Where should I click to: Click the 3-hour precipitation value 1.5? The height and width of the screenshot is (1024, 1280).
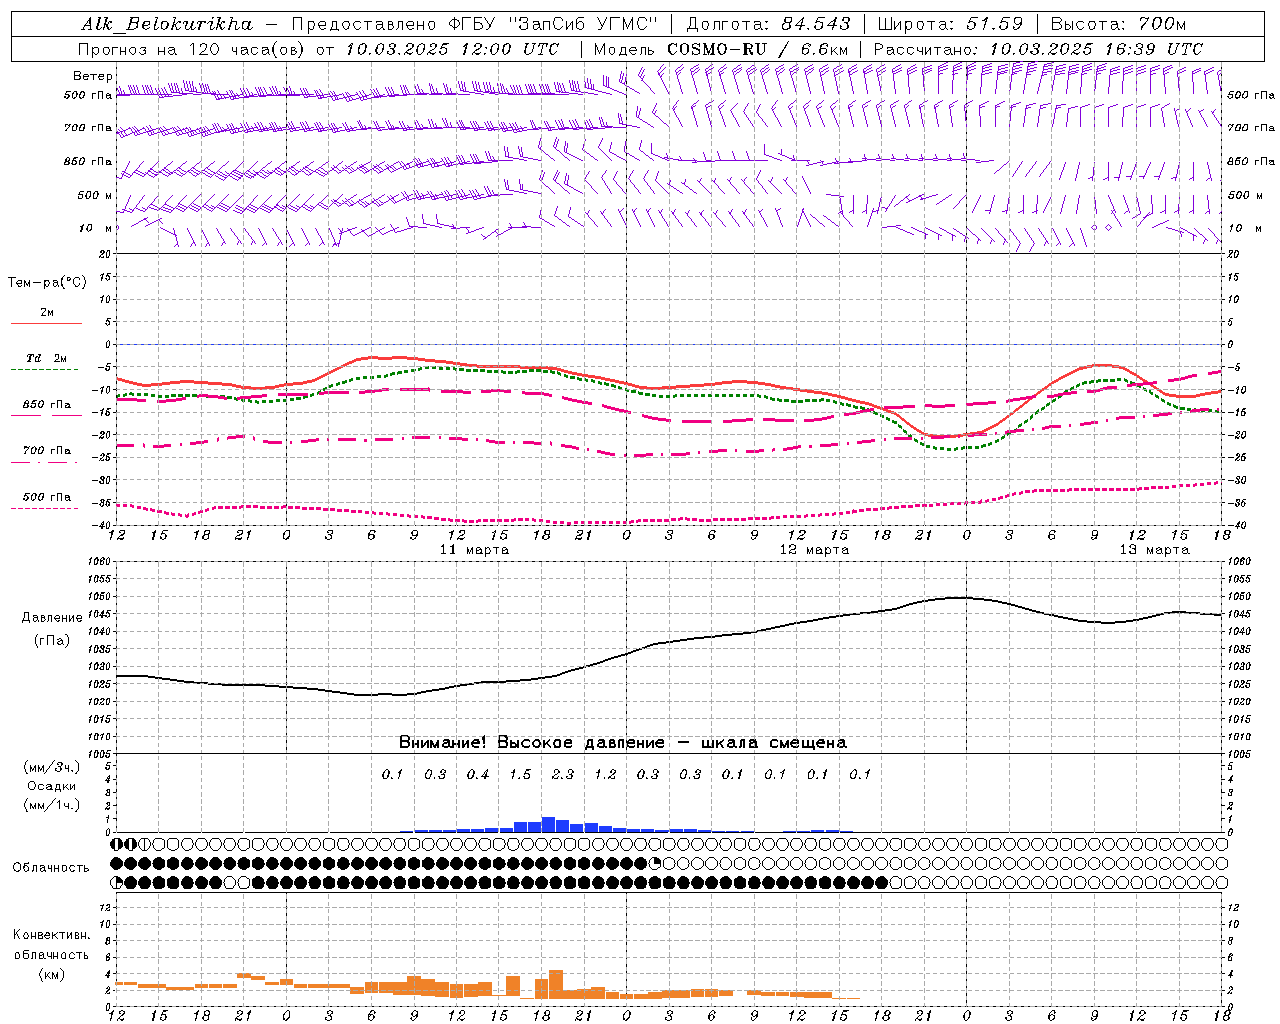pyautogui.click(x=520, y=774)
